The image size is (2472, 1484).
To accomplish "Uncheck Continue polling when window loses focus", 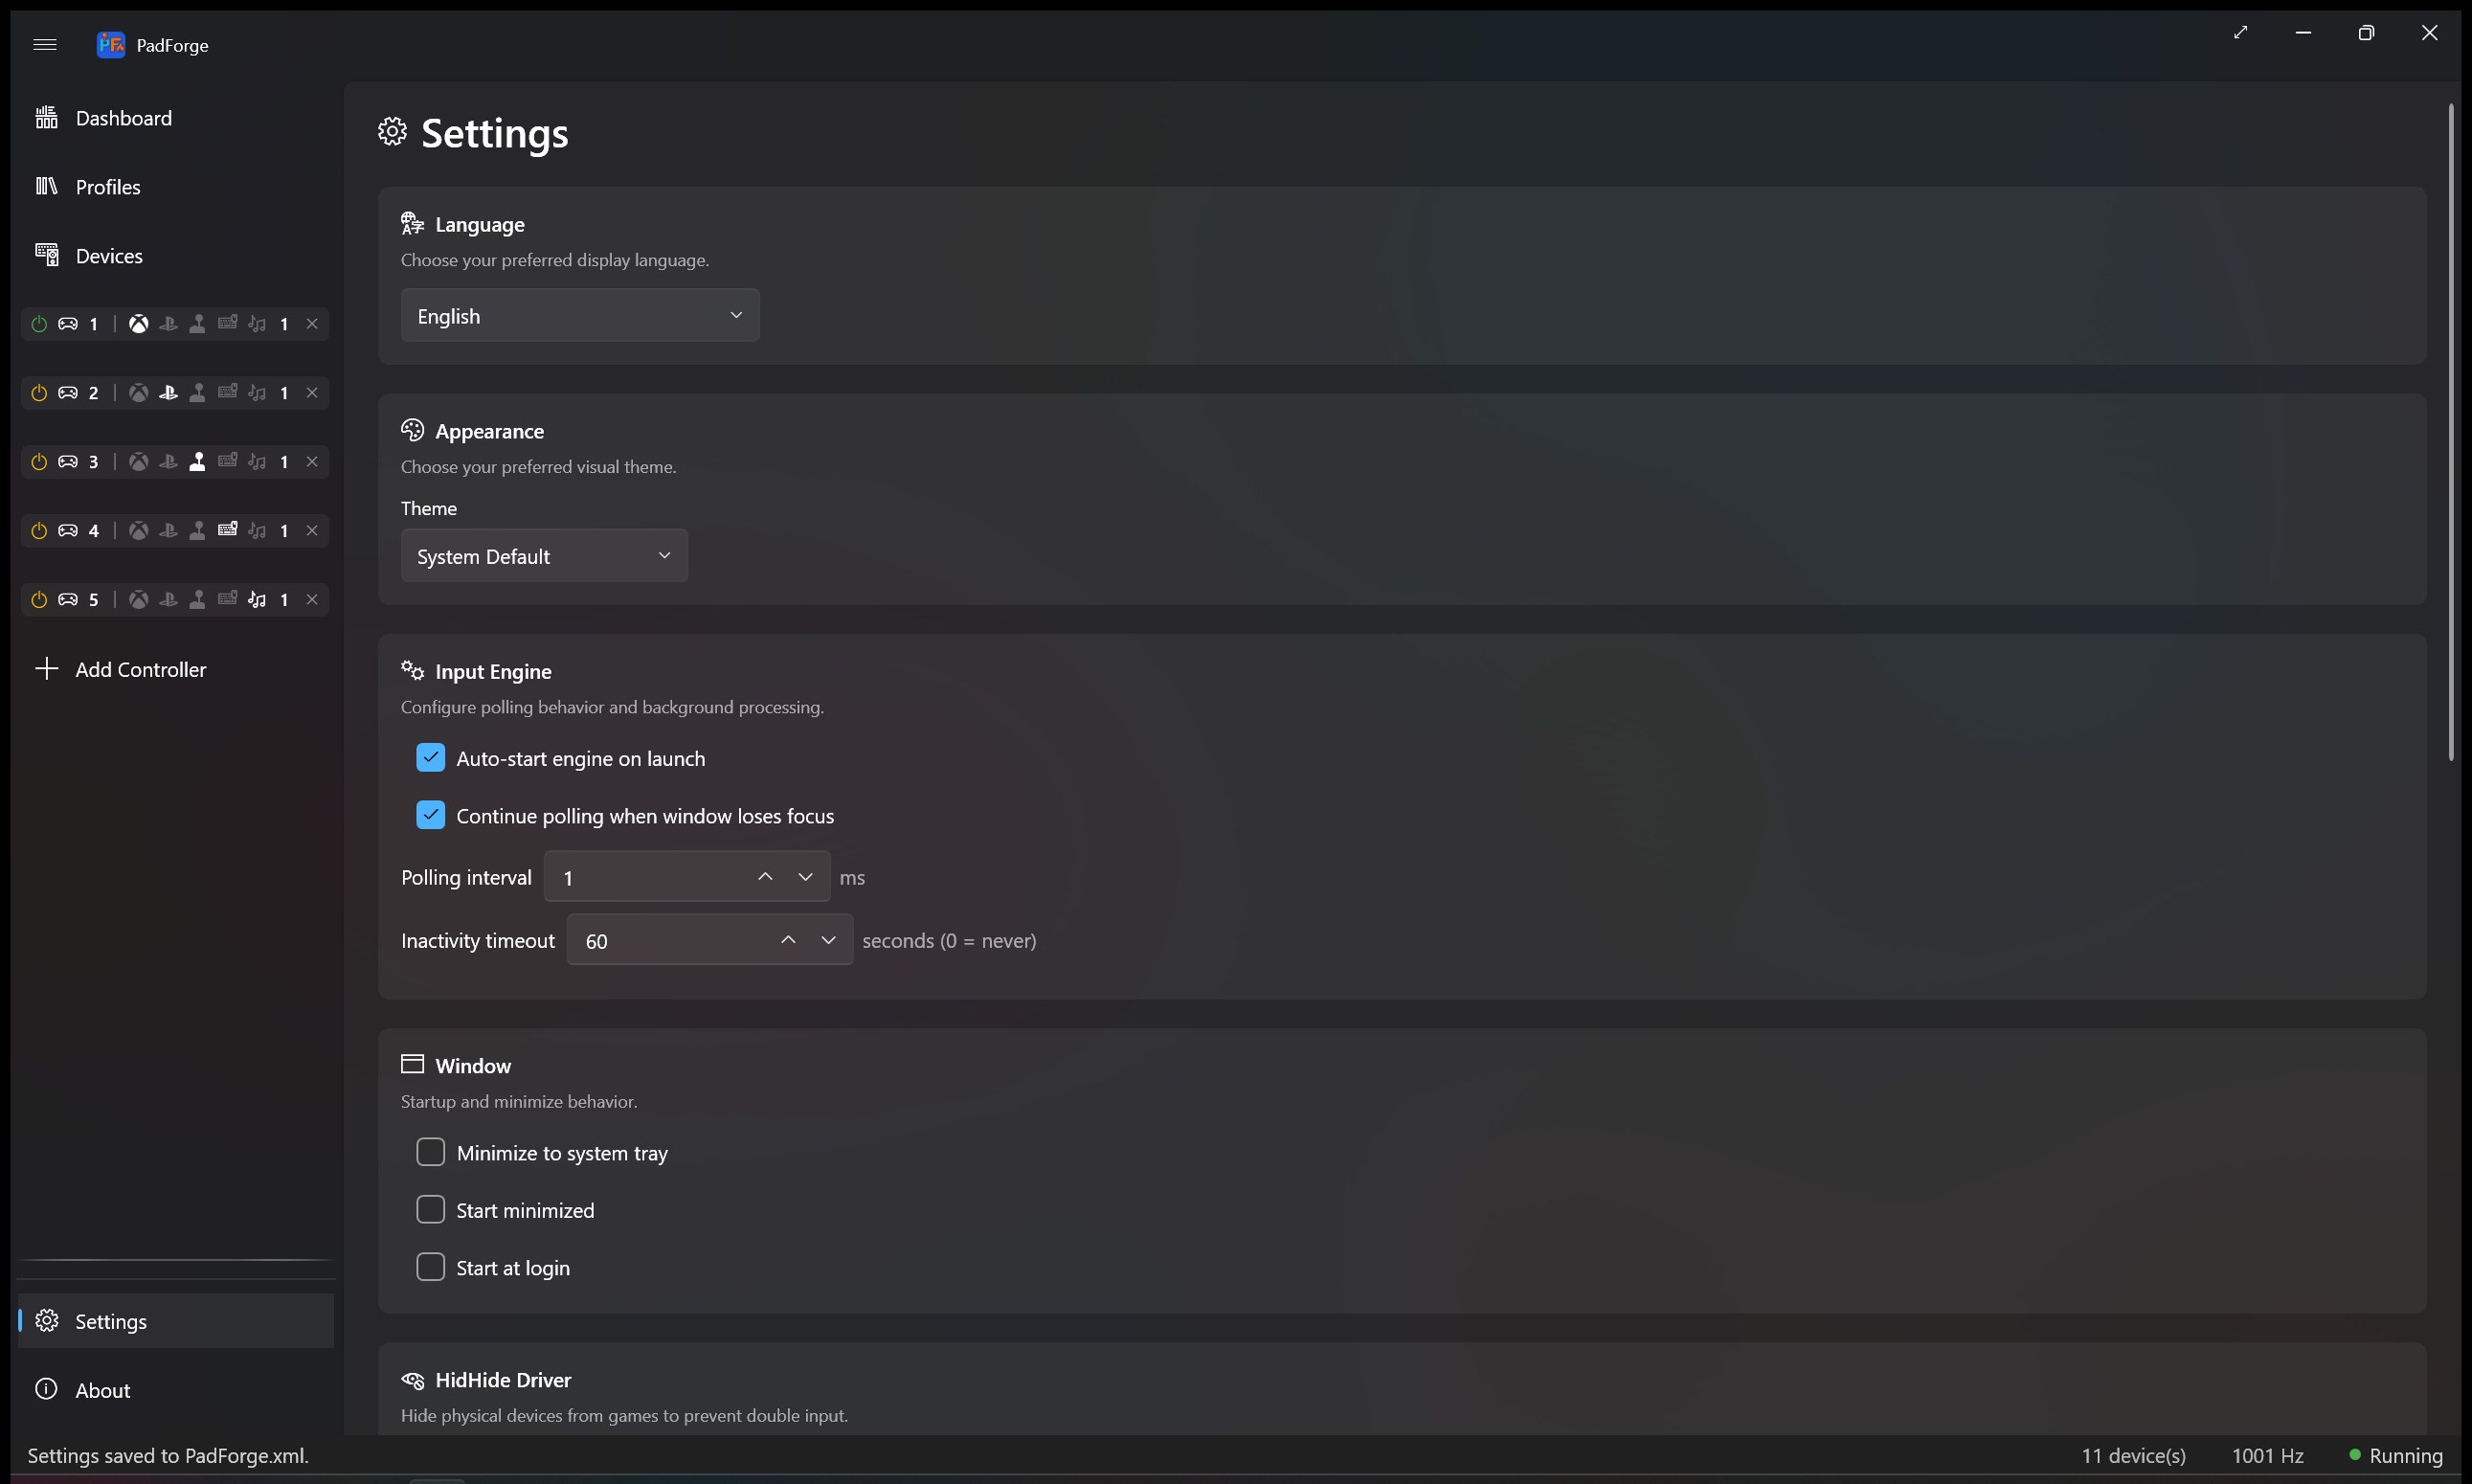I will click(x=431, y=815).
